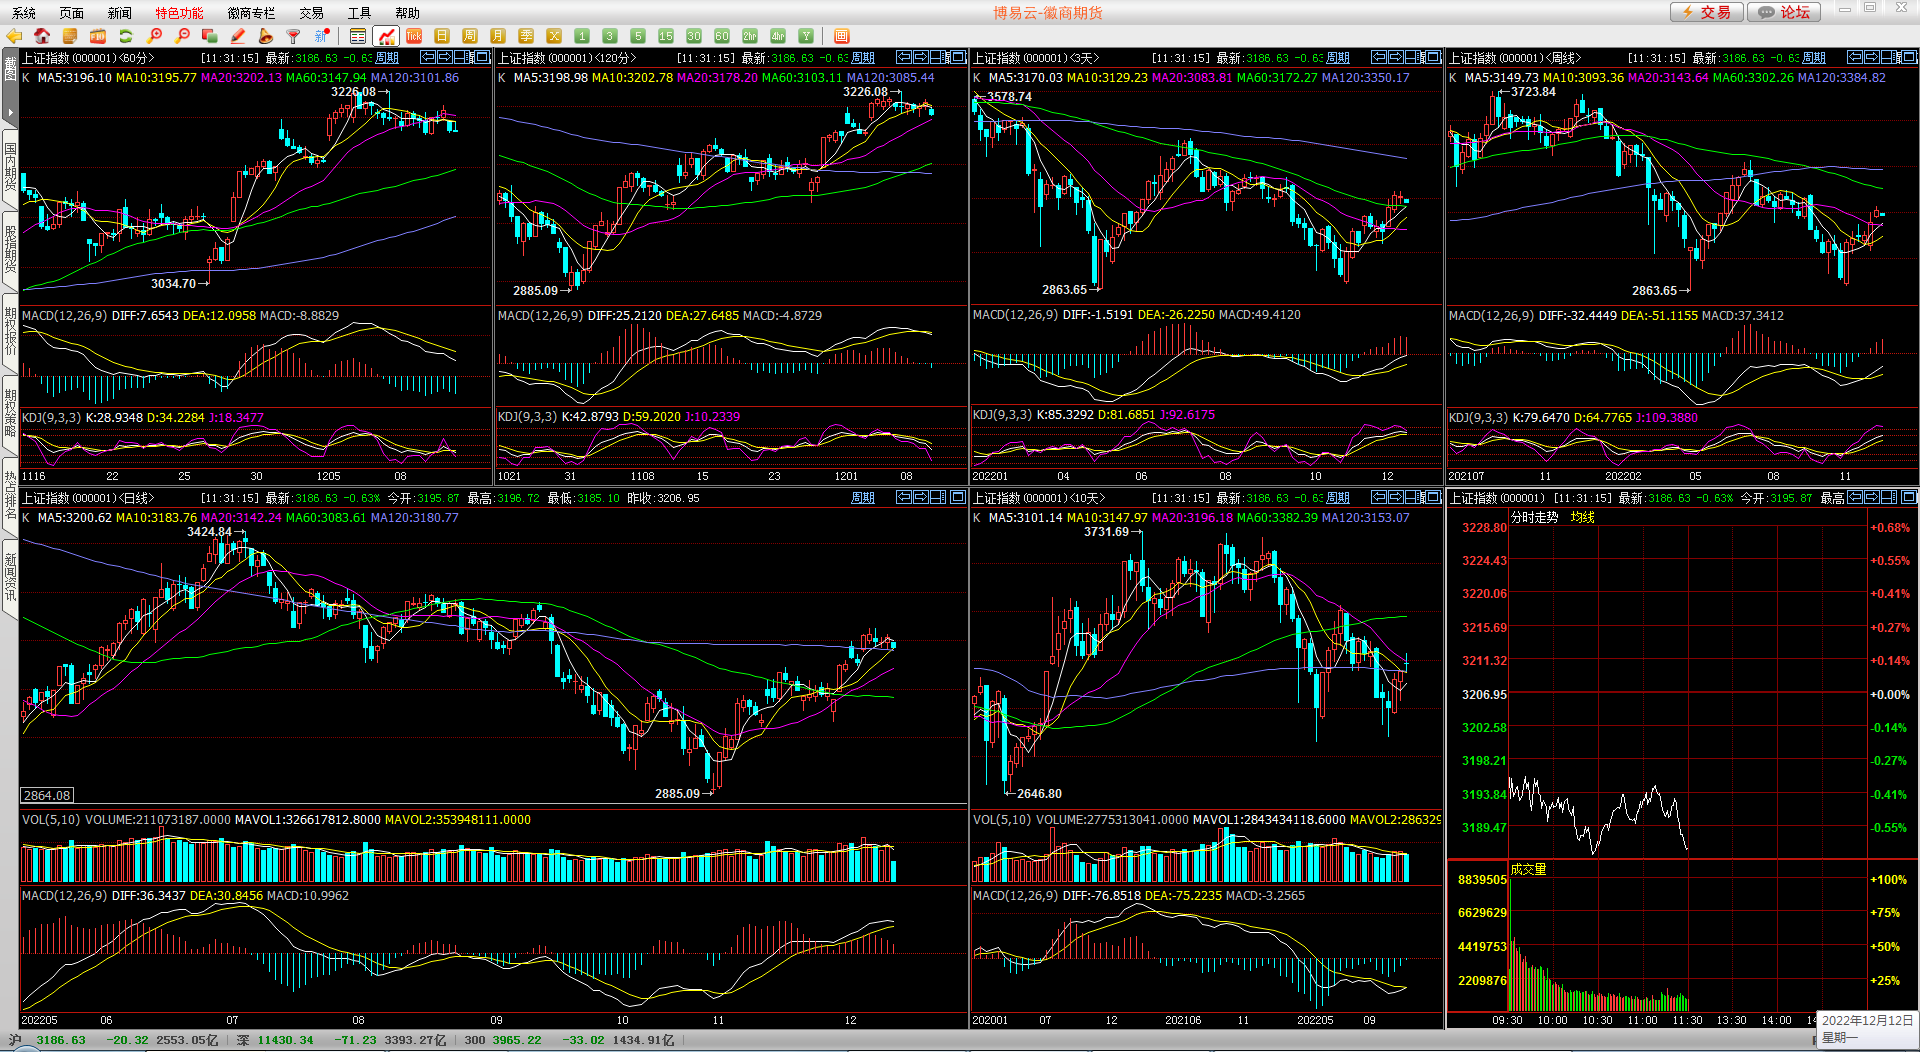Click next arrow in 120分 panel header

[x=921, y=57]
